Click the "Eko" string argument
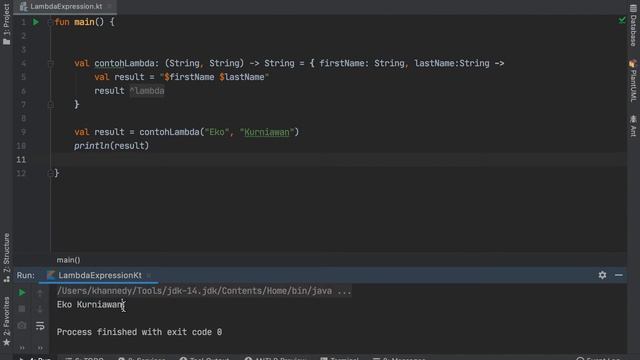Viewport: 640px width, 360px height. (217, 132)
